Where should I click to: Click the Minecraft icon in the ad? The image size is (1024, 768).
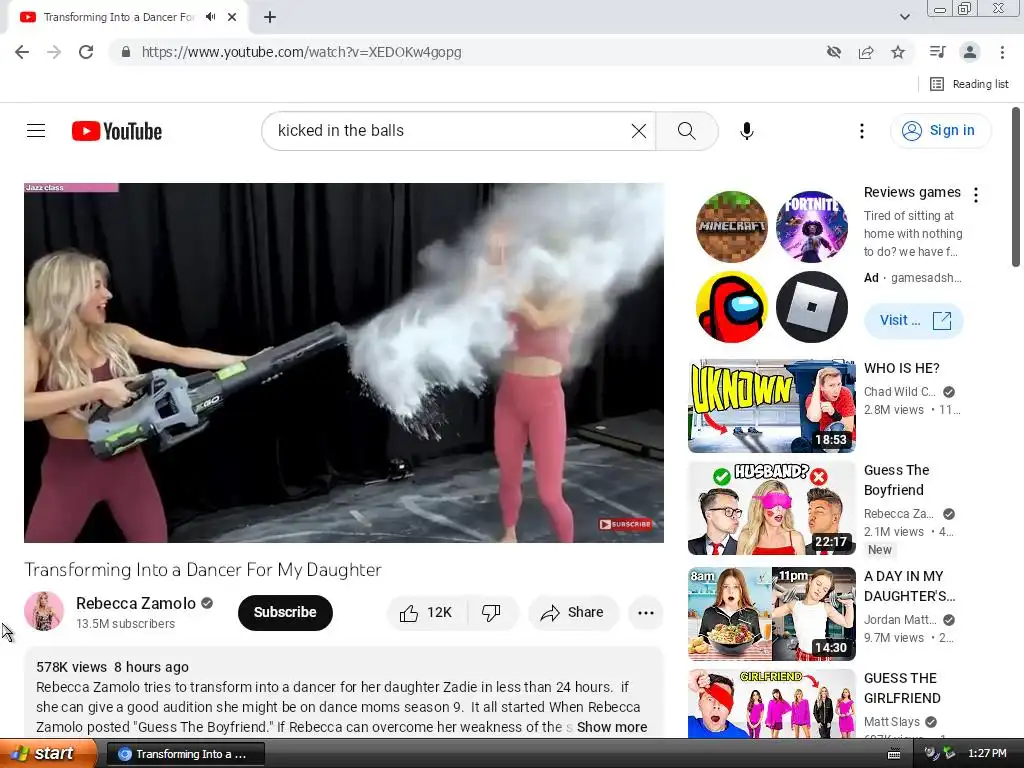click(731, 227)
